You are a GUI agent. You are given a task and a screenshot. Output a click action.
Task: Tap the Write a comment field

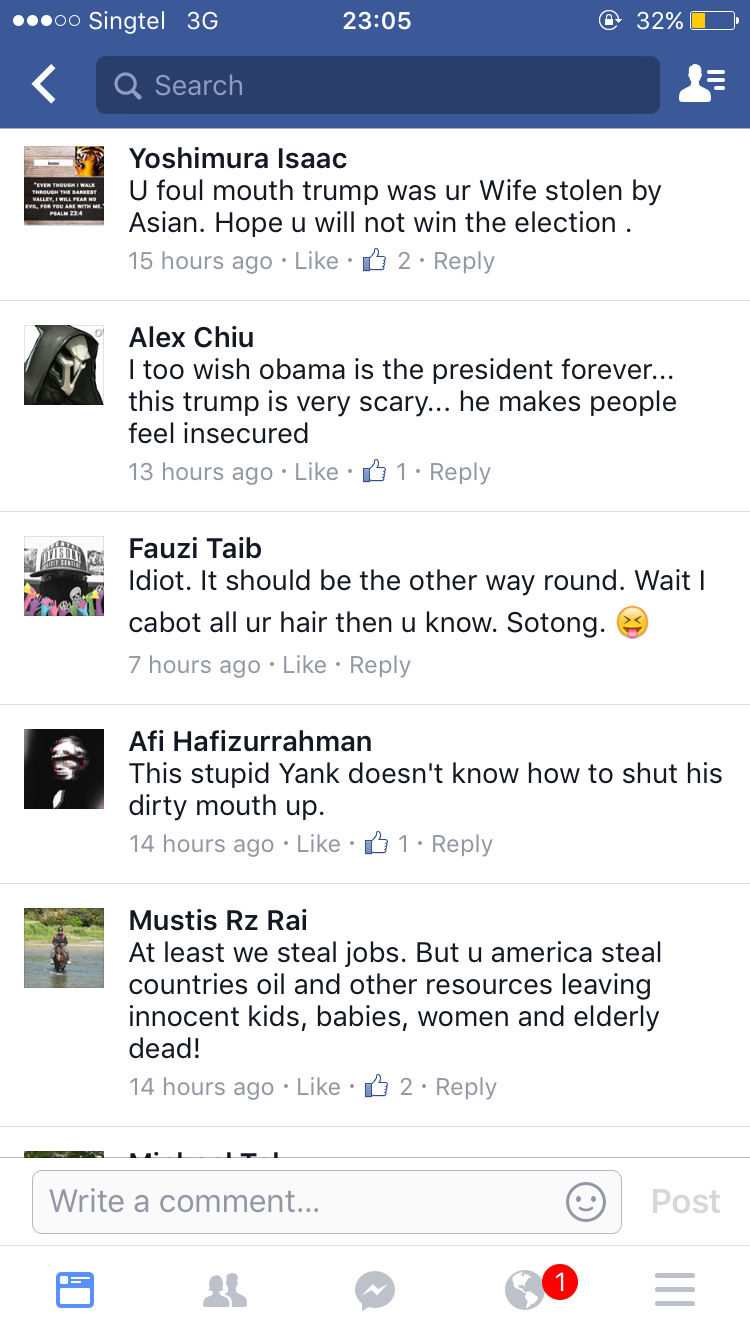click(x=300, y=1201)
